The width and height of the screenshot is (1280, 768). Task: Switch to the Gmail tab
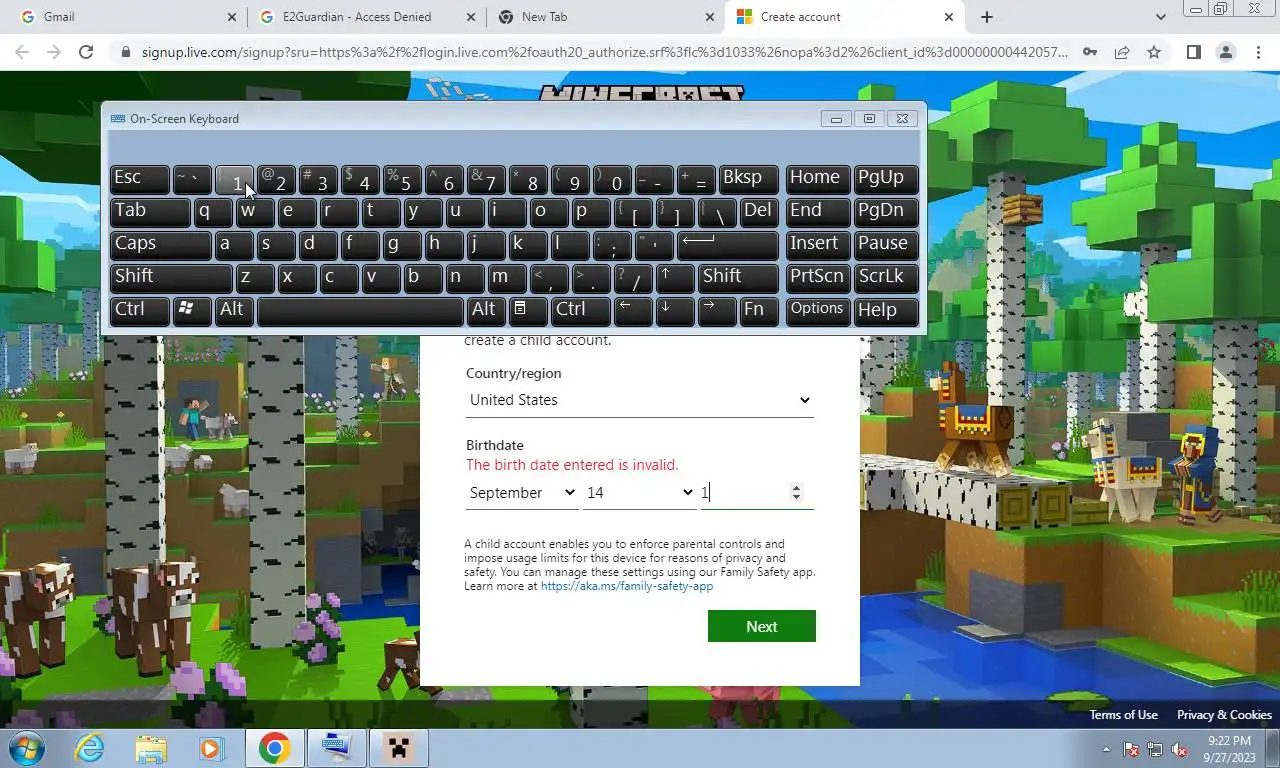(x=126, y=17)
